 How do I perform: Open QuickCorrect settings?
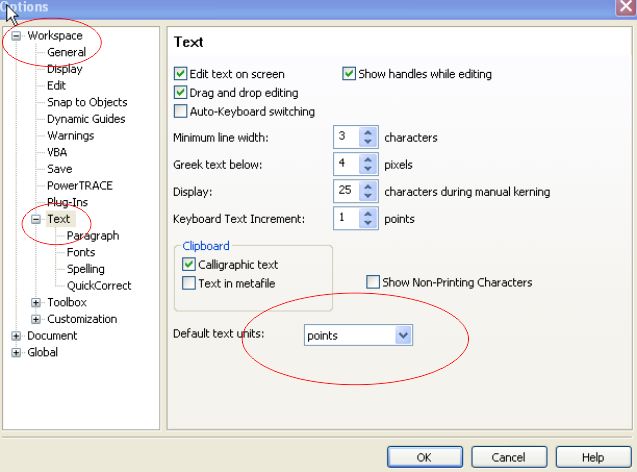pos(99,286)
